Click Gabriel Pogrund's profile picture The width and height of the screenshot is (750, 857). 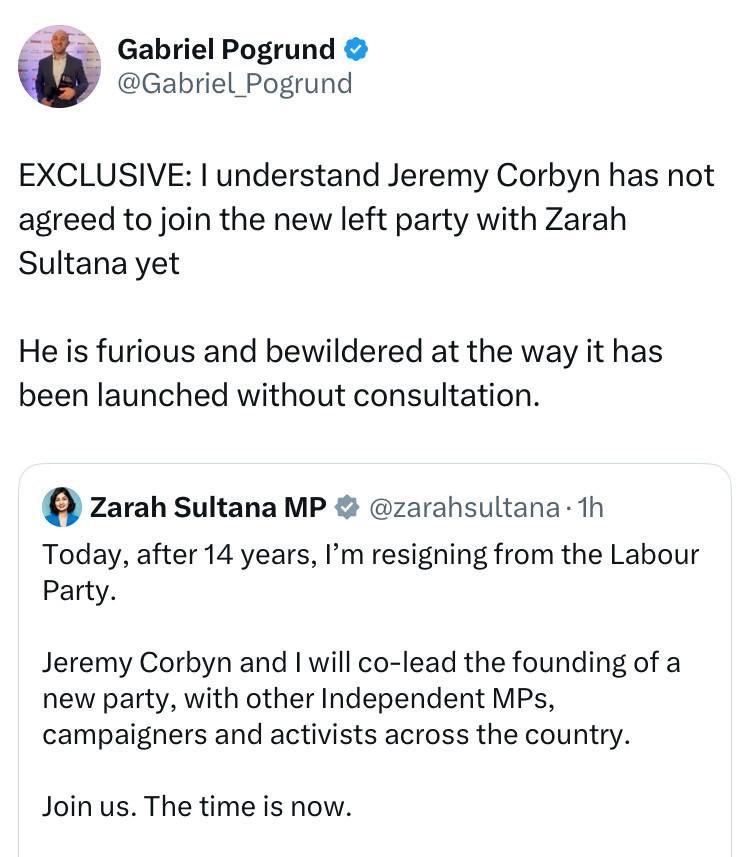click(60, 66)
